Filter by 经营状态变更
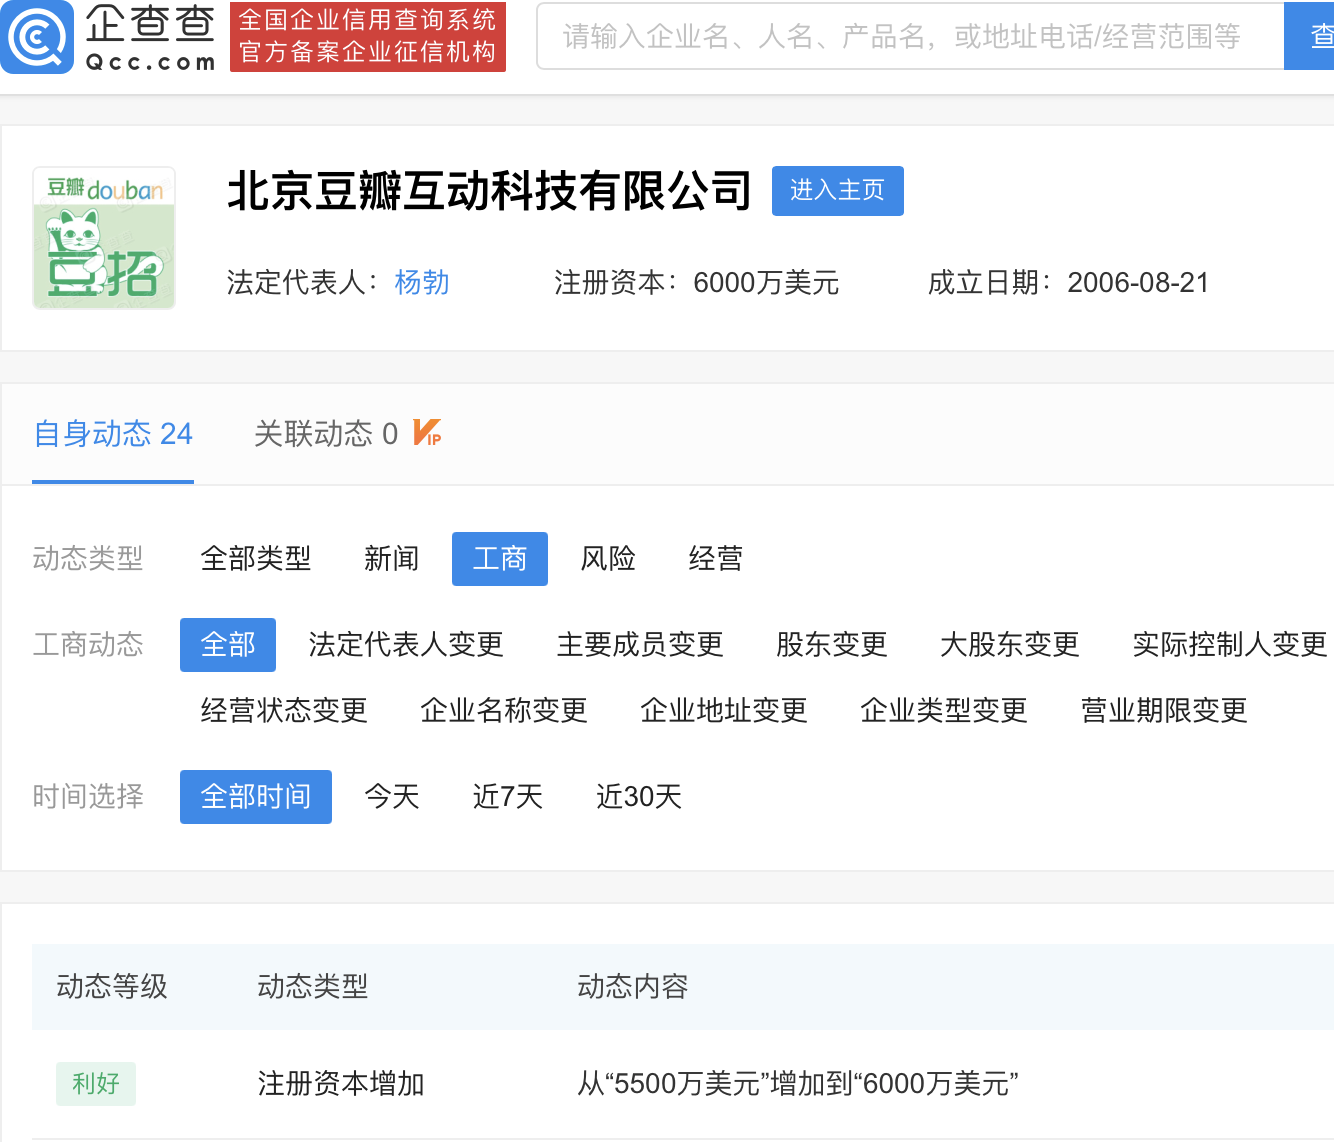The image size is (1334, 1142). (284, 711)
